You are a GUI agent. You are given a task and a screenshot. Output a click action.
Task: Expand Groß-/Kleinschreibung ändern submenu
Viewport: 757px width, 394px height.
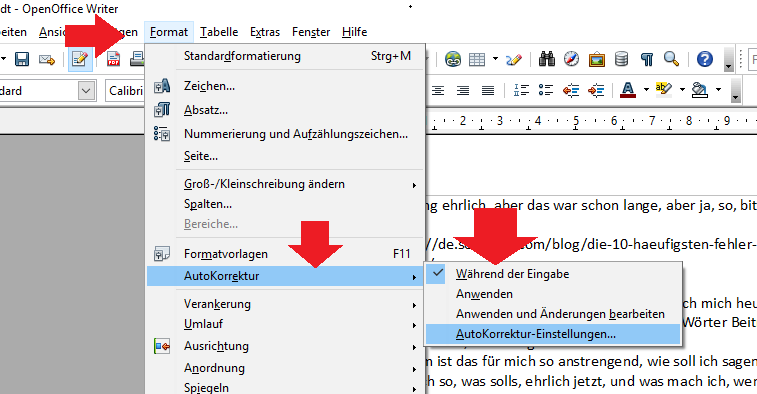click(285, 184)
